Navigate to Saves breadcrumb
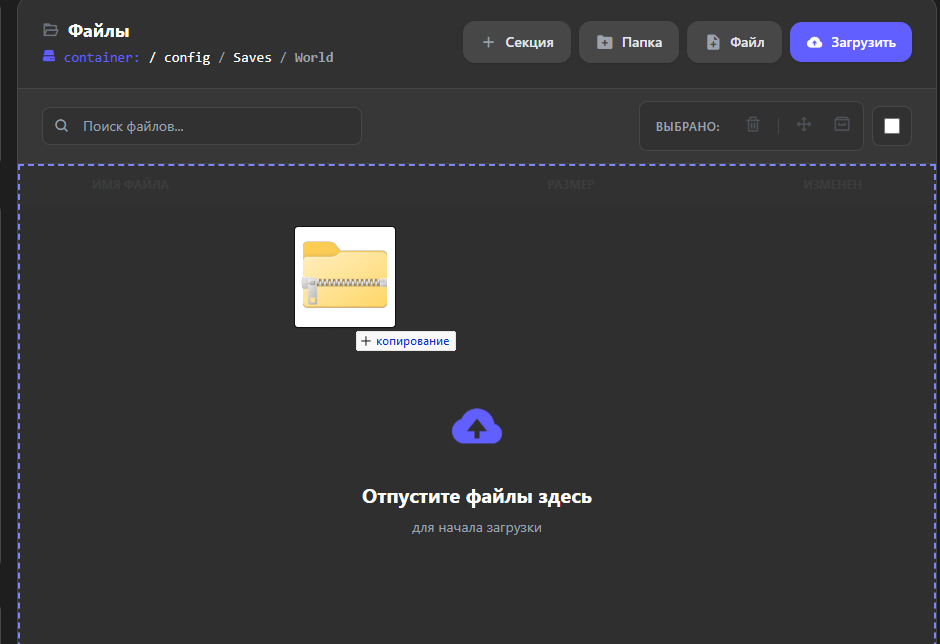 252,58
